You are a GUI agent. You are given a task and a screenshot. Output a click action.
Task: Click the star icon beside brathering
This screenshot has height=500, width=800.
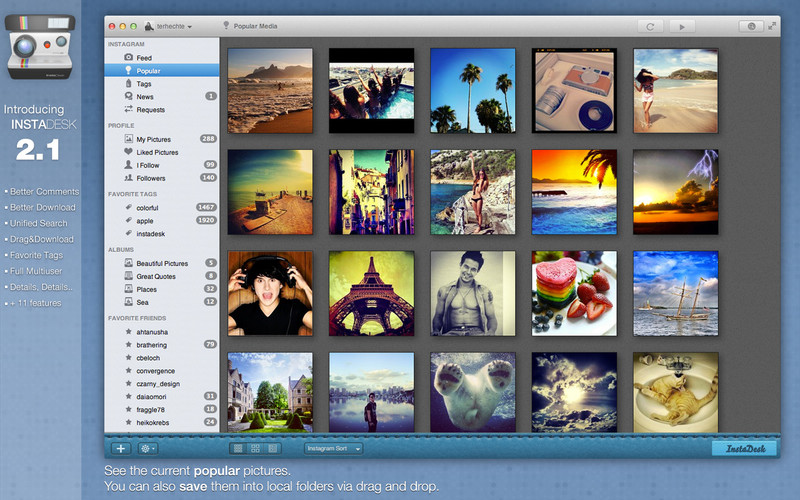click(x=129, y=344)
